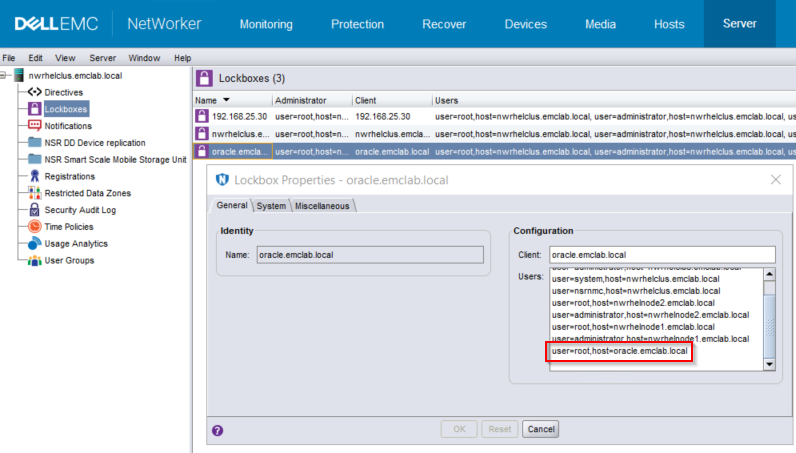Click the Name field in Identity
Screen dimensions: 796x453
pos(370,254)
